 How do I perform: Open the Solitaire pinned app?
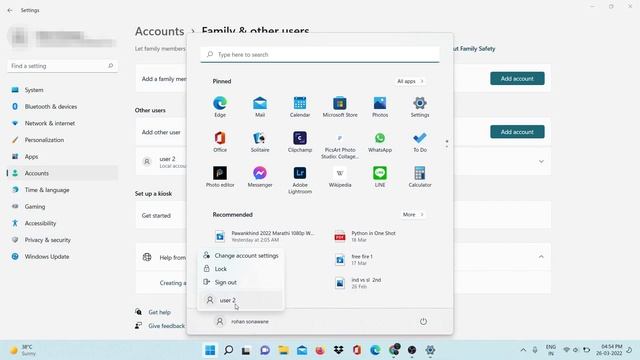(x=260, y=142)
